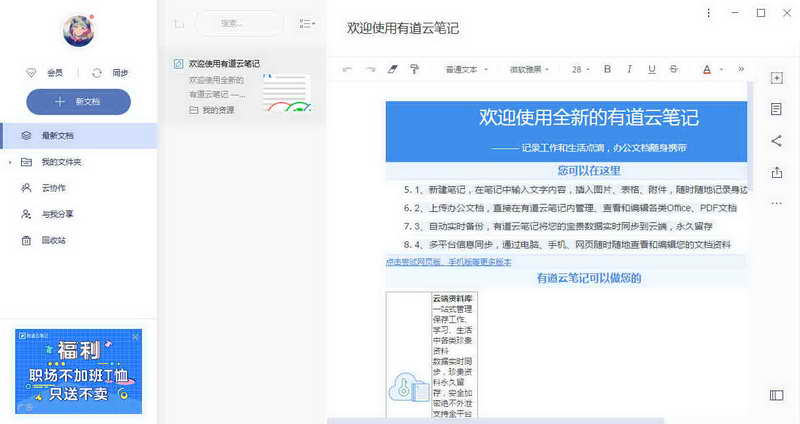Click the list line starting 新建笔记
The image size is (800, 424).
[x=576, y=190]
